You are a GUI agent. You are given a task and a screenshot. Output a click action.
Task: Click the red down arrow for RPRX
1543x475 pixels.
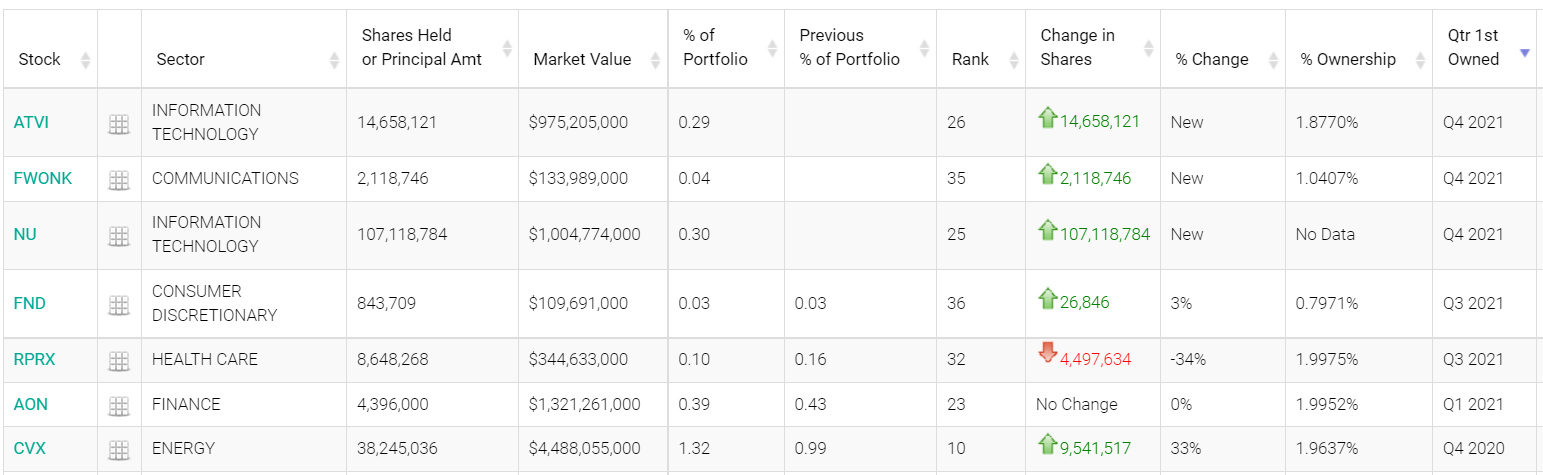(x=1048, y=353)
